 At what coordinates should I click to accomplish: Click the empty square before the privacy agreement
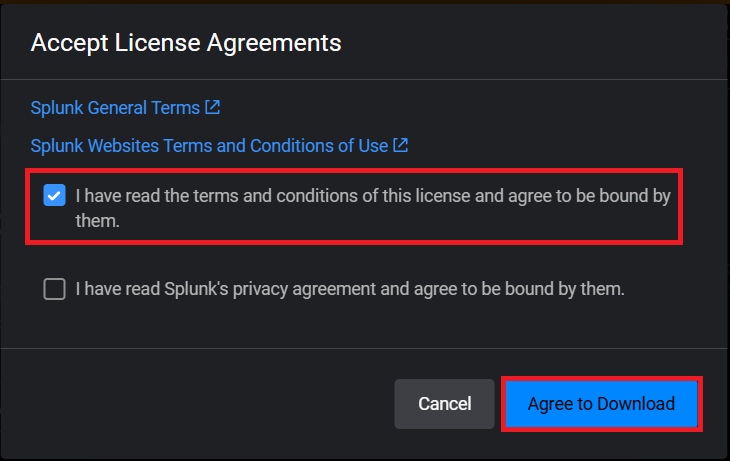tap(55, 289)
